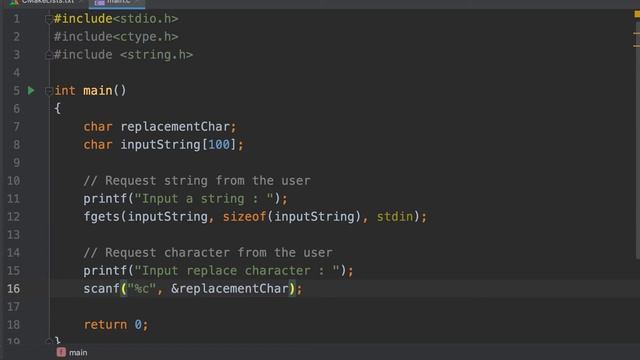Image resolution: width=640 pixels, height=360 pixels.
Task: Place cursor on #include<stdio.h>
Action: tap(116, 19)
